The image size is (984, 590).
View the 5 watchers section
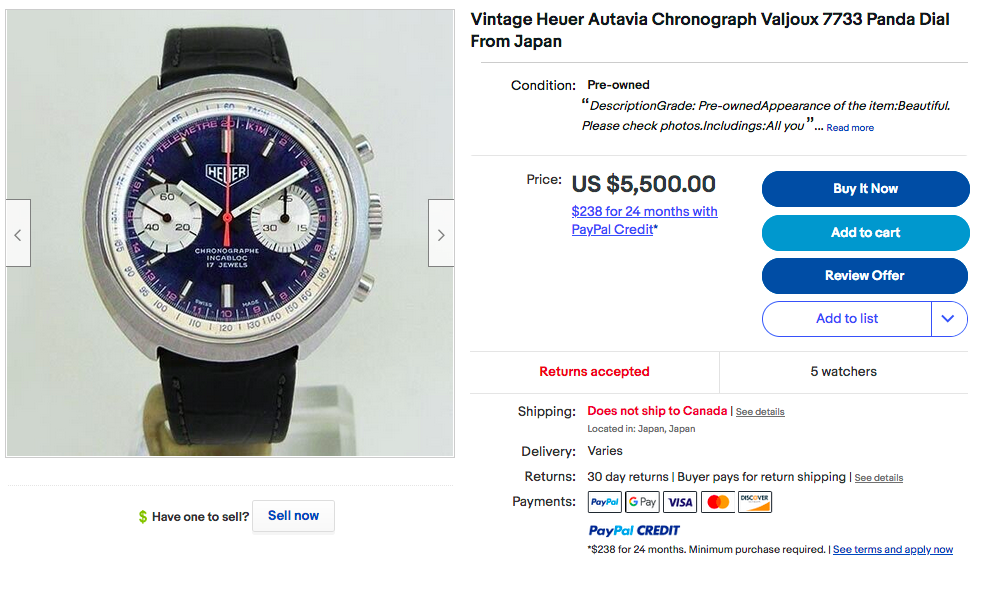[843, 371]
